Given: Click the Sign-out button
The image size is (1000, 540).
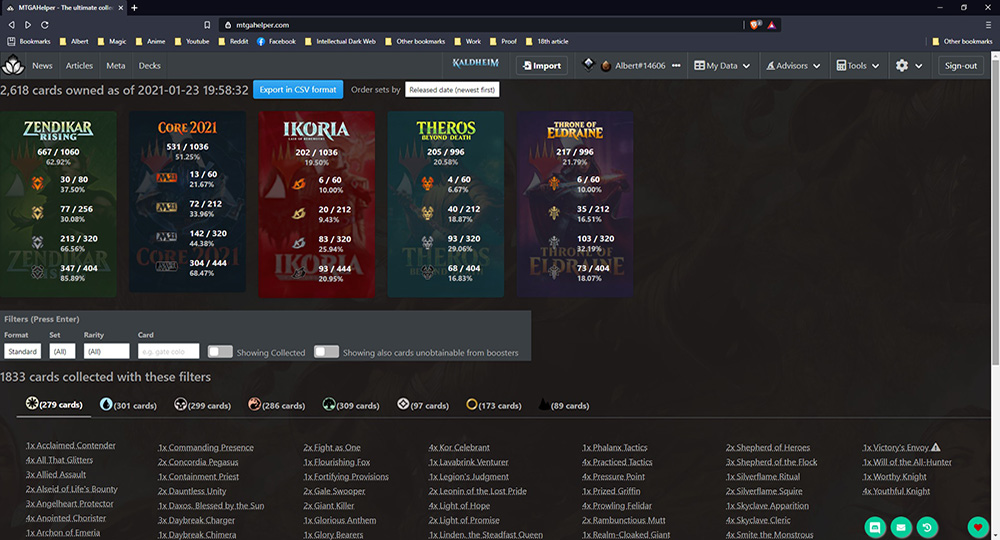Looking at the screenshot, I should 960,65.
